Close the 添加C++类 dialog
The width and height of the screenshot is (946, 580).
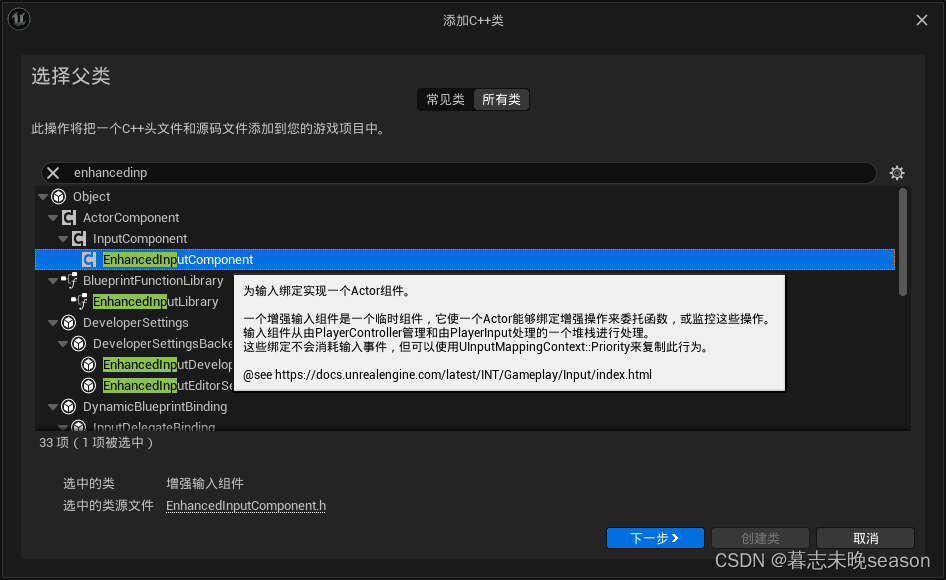[x=922, y=20]
